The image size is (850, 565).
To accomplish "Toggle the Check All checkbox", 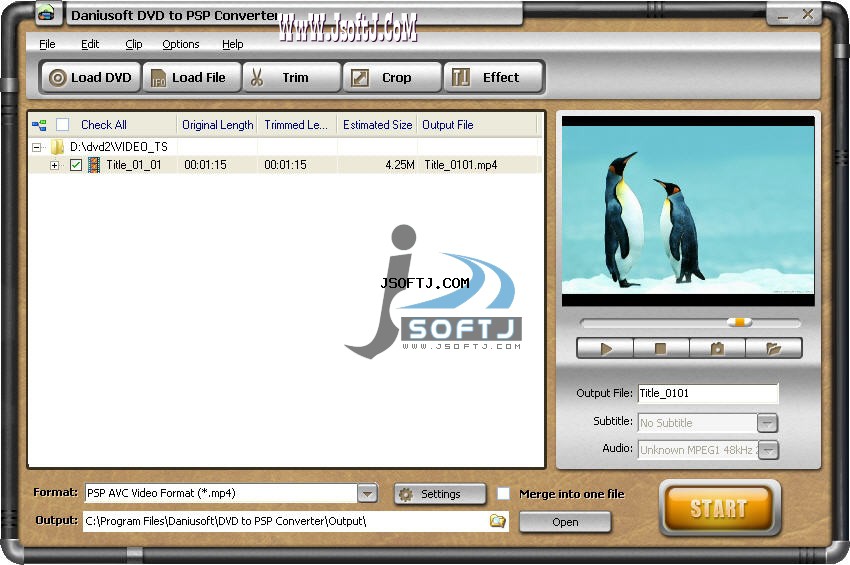I will click(63, 125).
